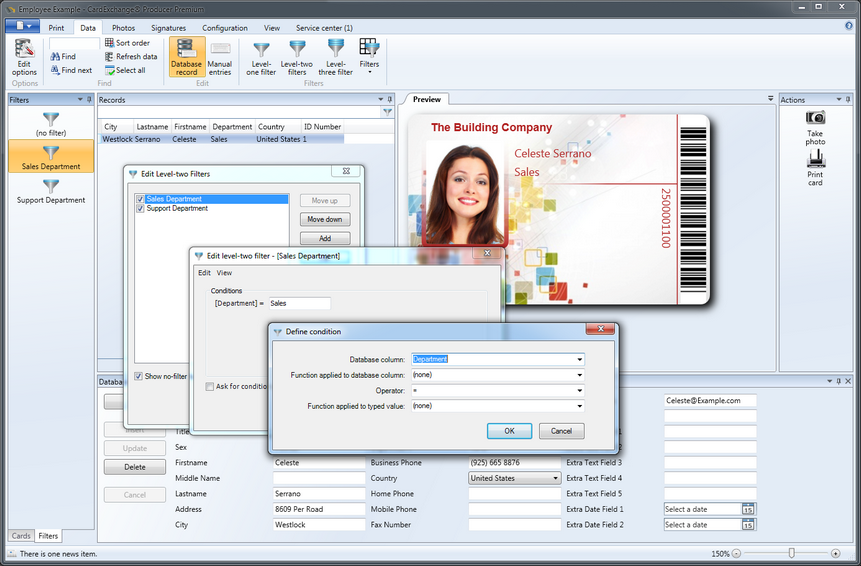This screenshot has width=861, height=566.
Task: Click the zoom in plus button
Action: point(835,553)
